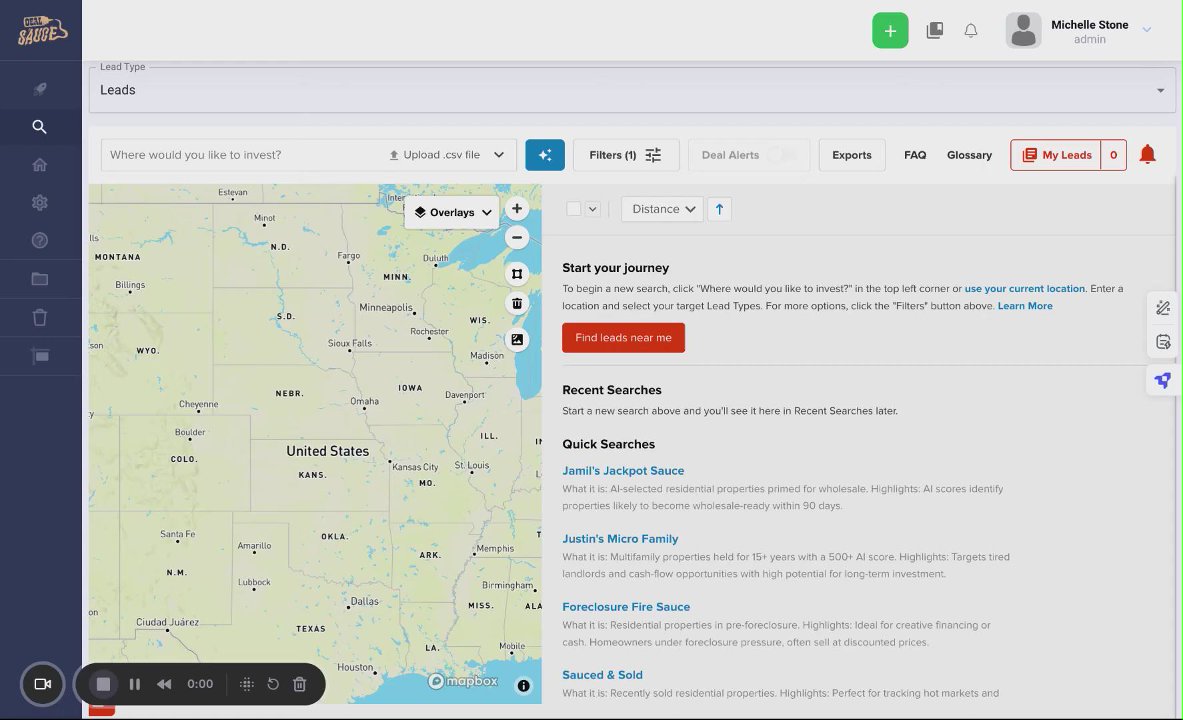Open the flag icon in the sidebar

click(40, 355)
